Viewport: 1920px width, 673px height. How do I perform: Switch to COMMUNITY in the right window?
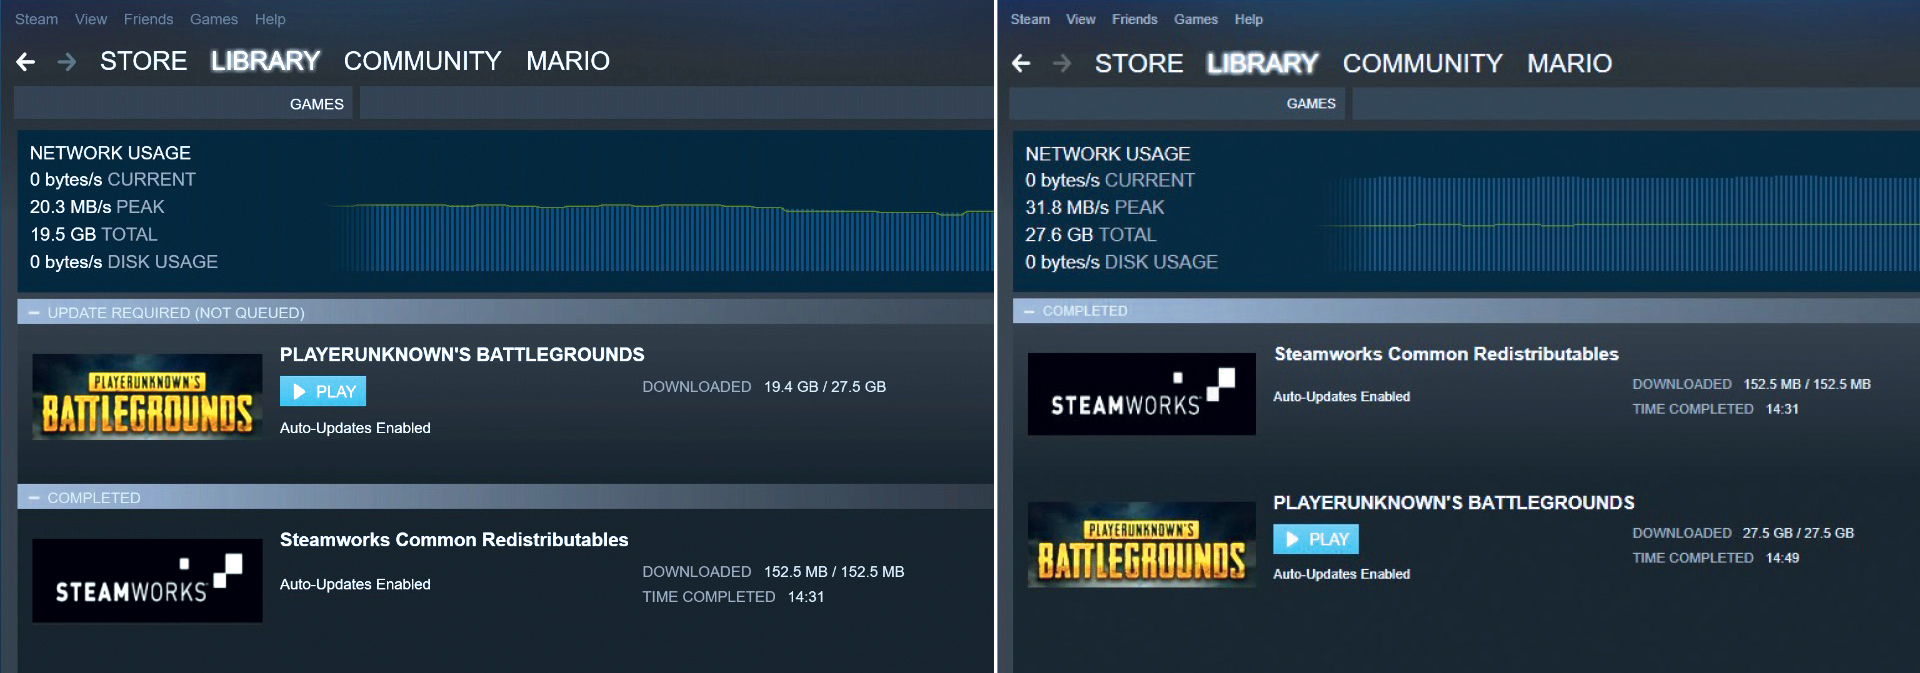click(x=1422, y=64)
